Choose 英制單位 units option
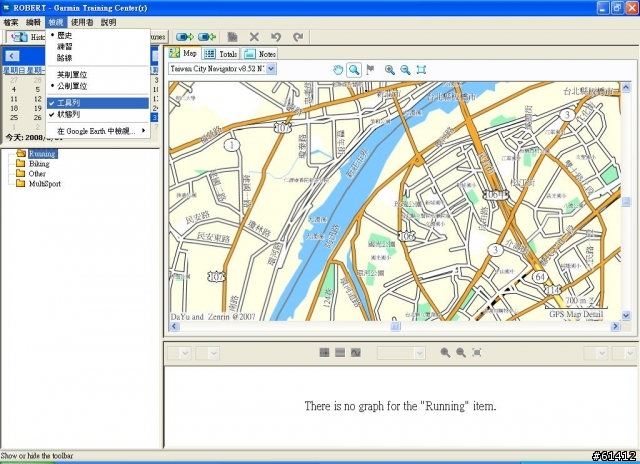Image resolution: width=640 pixels, height=464 pixels. [x=98, y=75]
